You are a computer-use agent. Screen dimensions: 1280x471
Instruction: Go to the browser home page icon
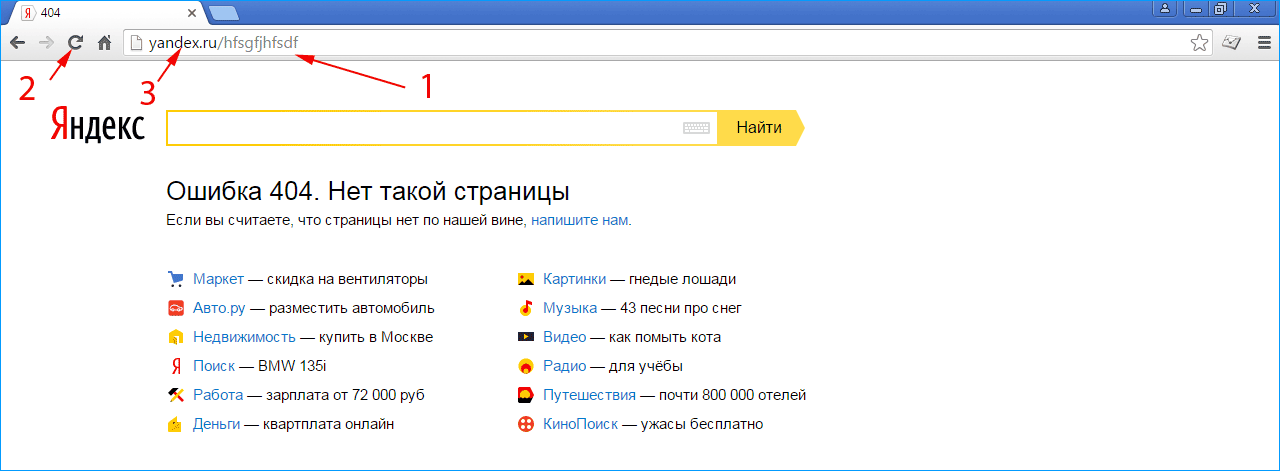click(x=103, y=42)
